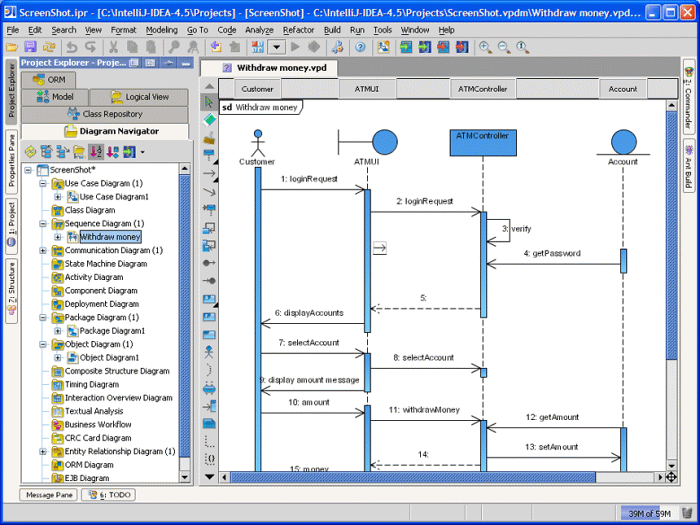This screenshot has width=700, height=525.
Task: Click the Cut scissors icon
Action: coord(113,47)
